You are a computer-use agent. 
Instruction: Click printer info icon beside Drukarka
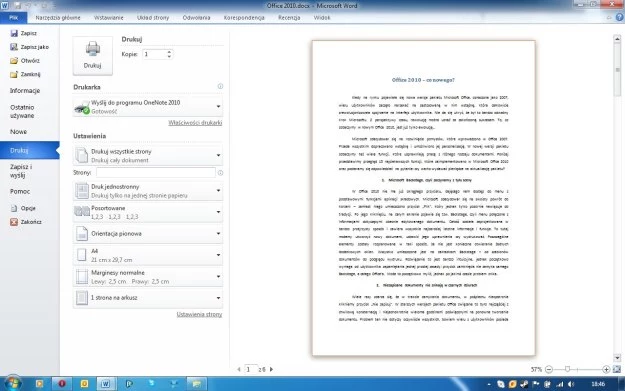[x=220, y=86]
